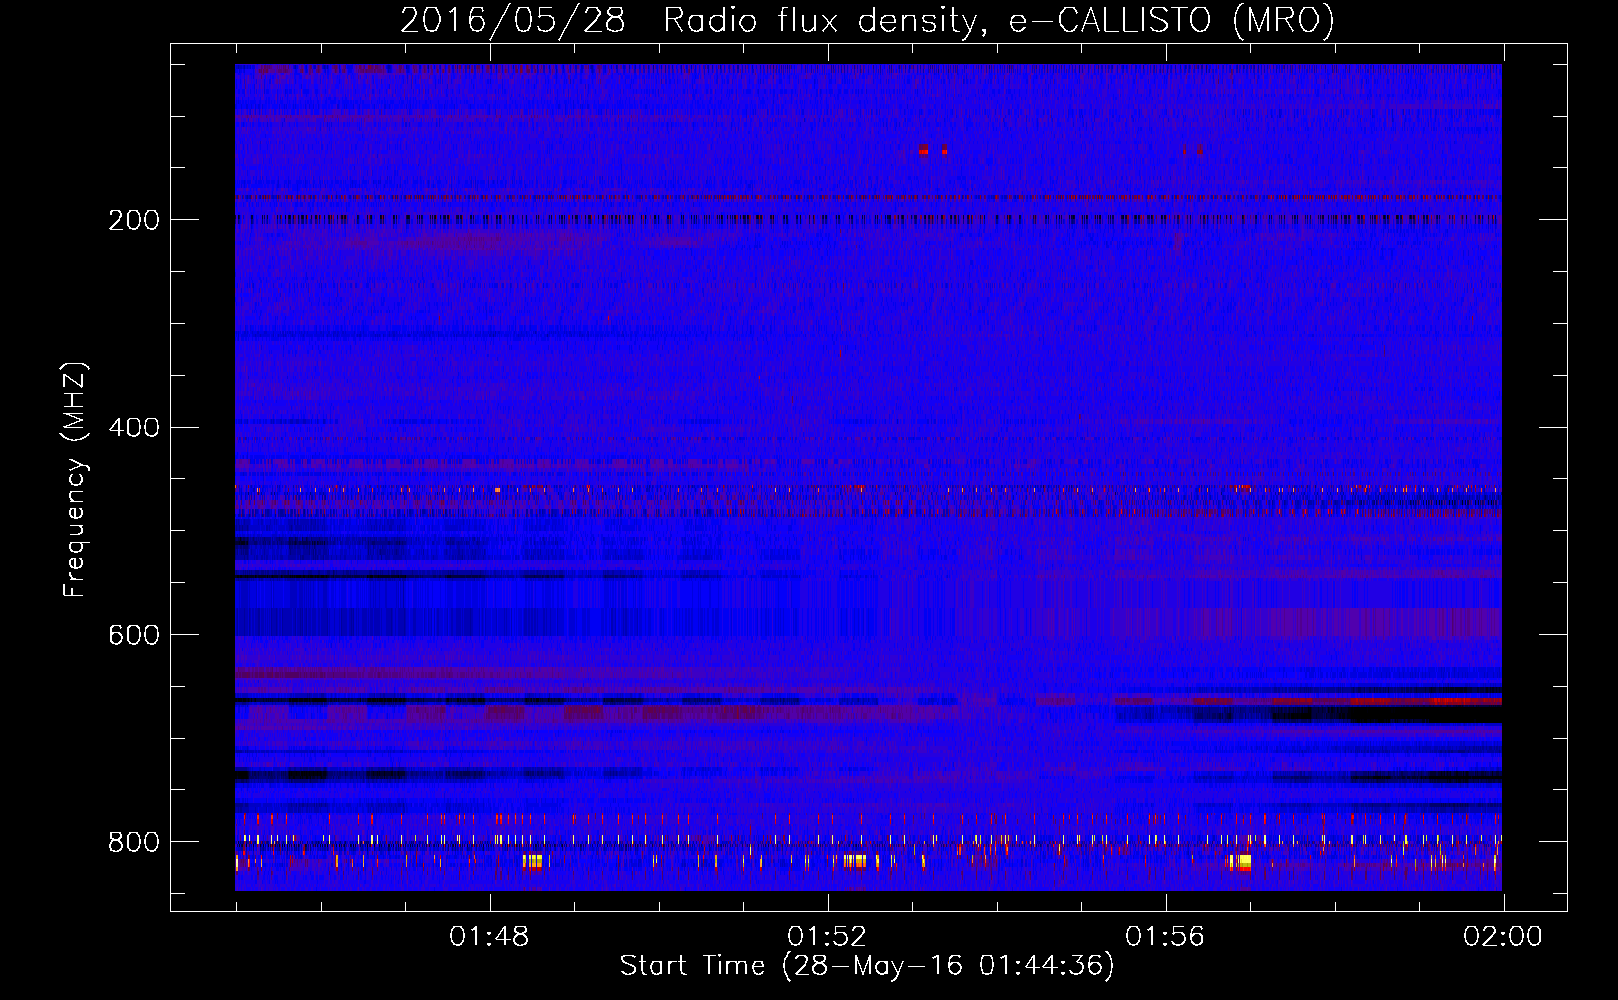Click the 600 frequency tick label

tap(134, 636)
